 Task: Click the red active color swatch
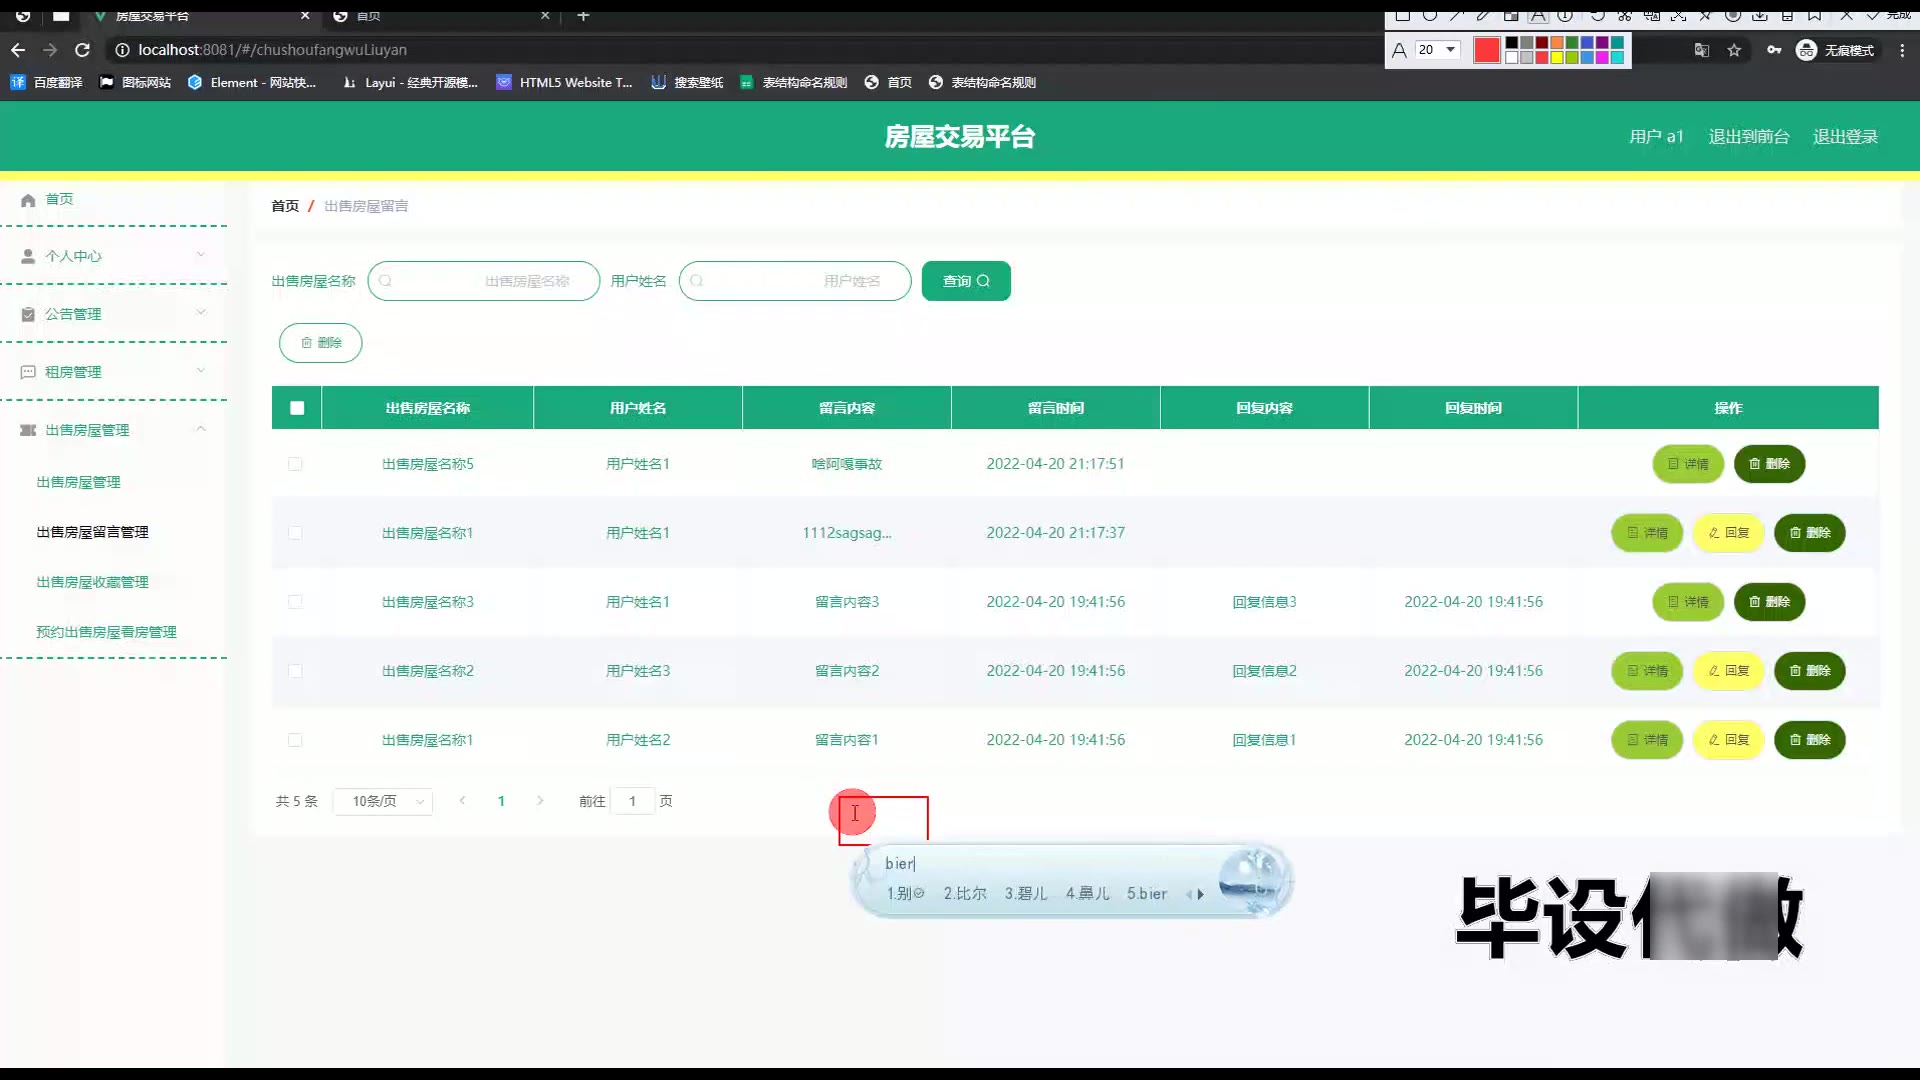pyautogui.click(x=1486, y=50)
